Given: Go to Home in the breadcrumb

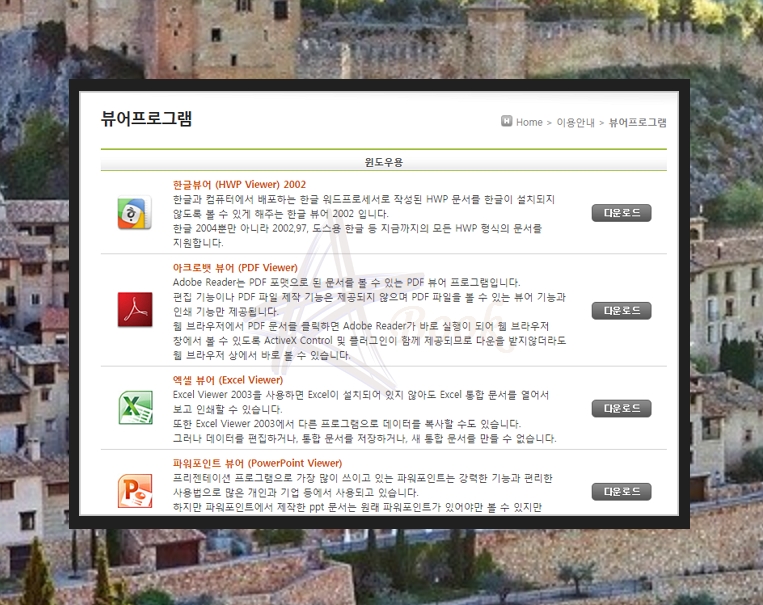Looking at the screenshot, I should (529, 122).
